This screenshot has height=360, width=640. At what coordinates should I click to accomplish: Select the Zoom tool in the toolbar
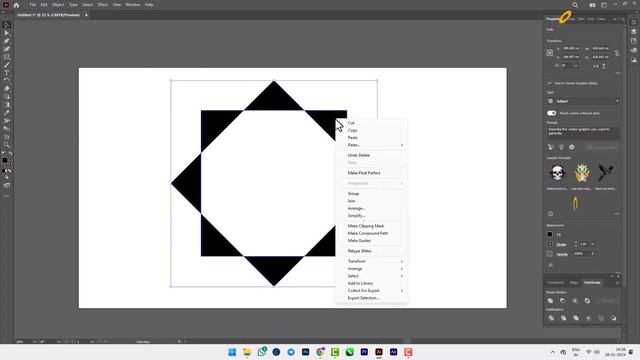click(x=7, y=144)
